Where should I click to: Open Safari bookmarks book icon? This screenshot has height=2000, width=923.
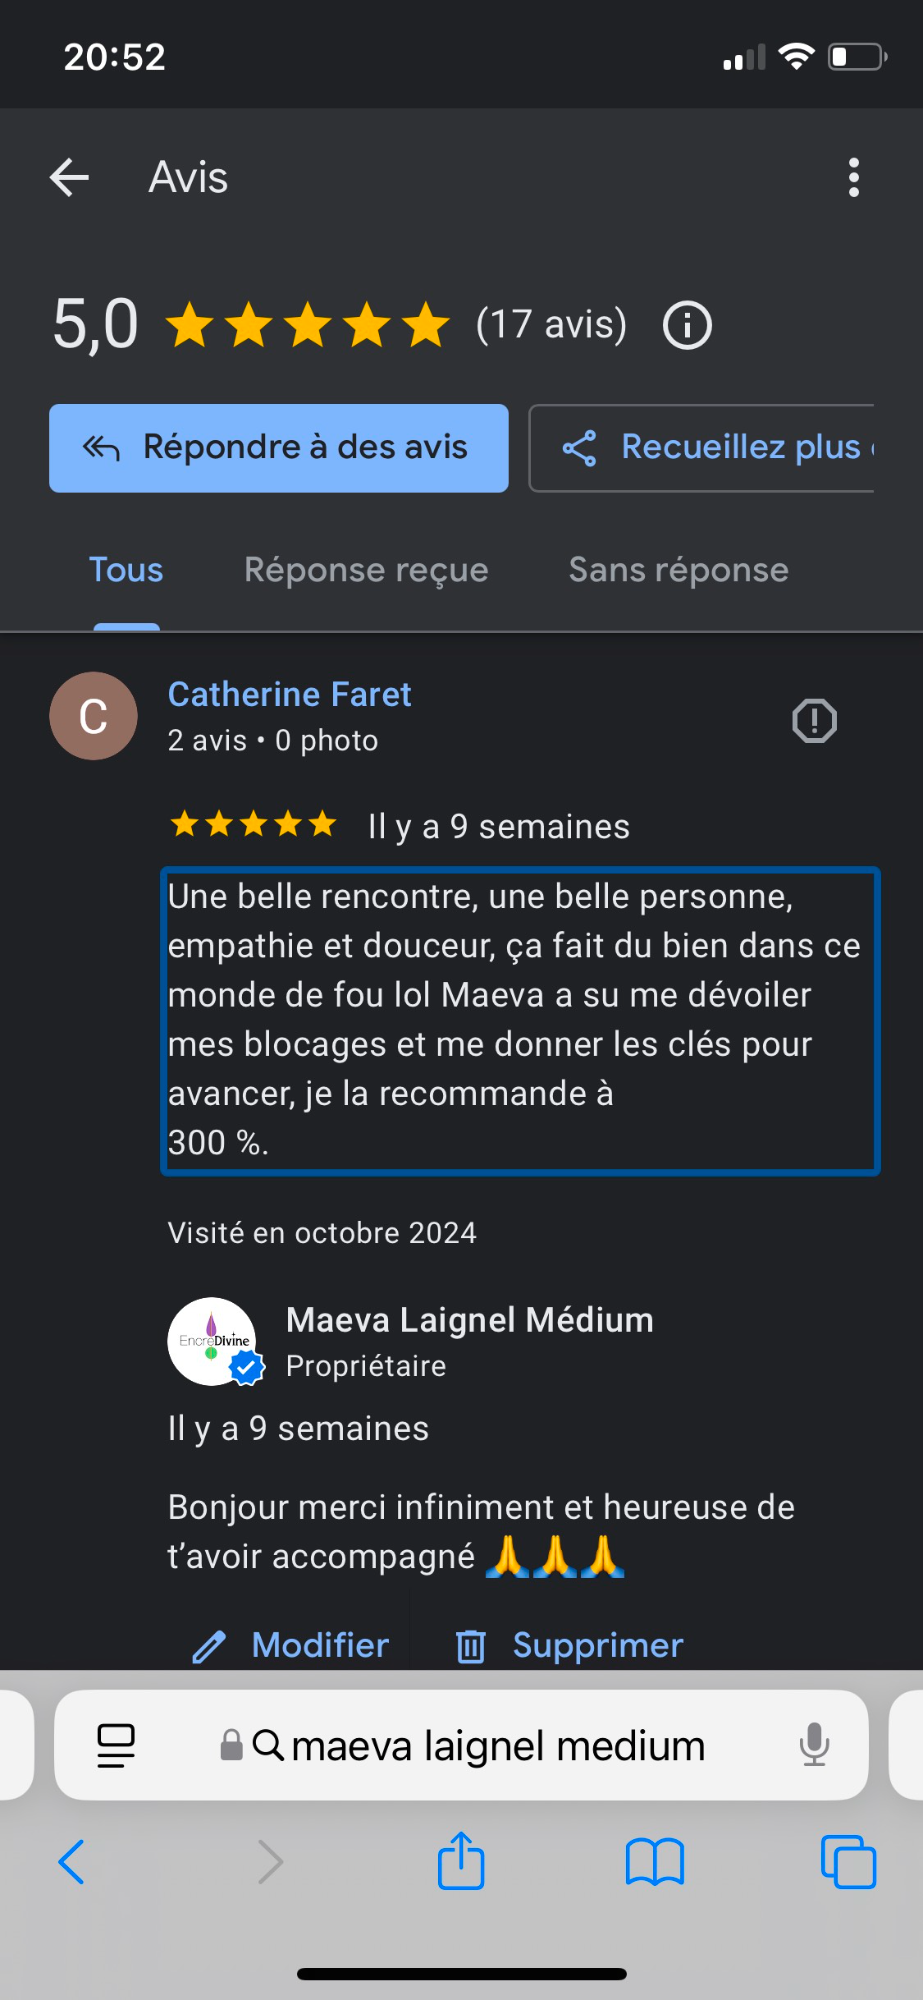[x=654, y=1862]
